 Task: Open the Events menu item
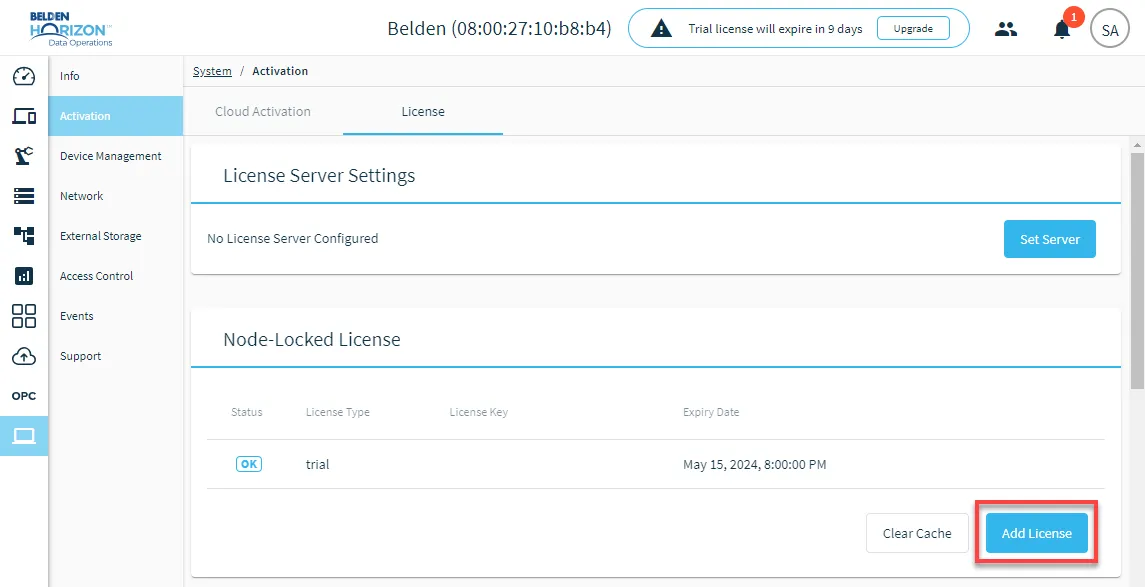tap(115, 316)
